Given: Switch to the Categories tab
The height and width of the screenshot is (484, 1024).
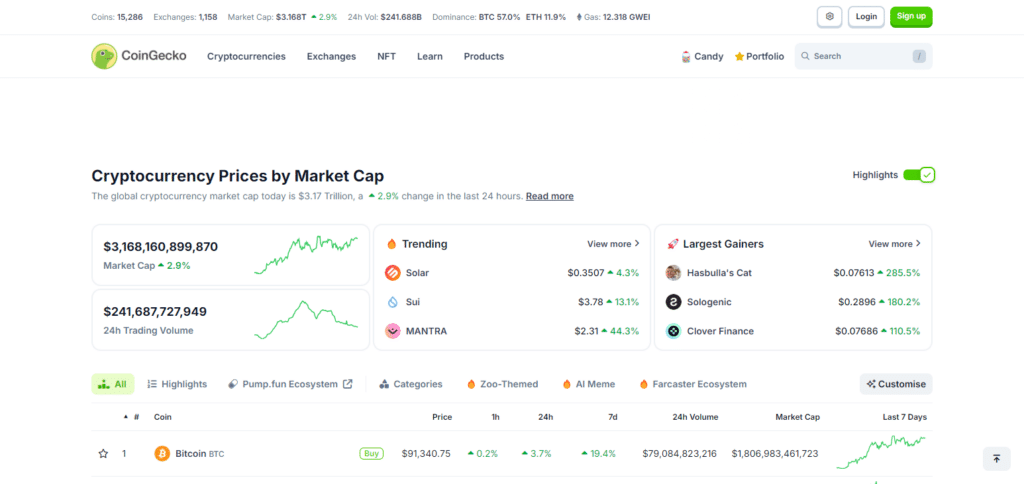Looking at the screenshot, I should pyautogui.click(x=411, y=384).
